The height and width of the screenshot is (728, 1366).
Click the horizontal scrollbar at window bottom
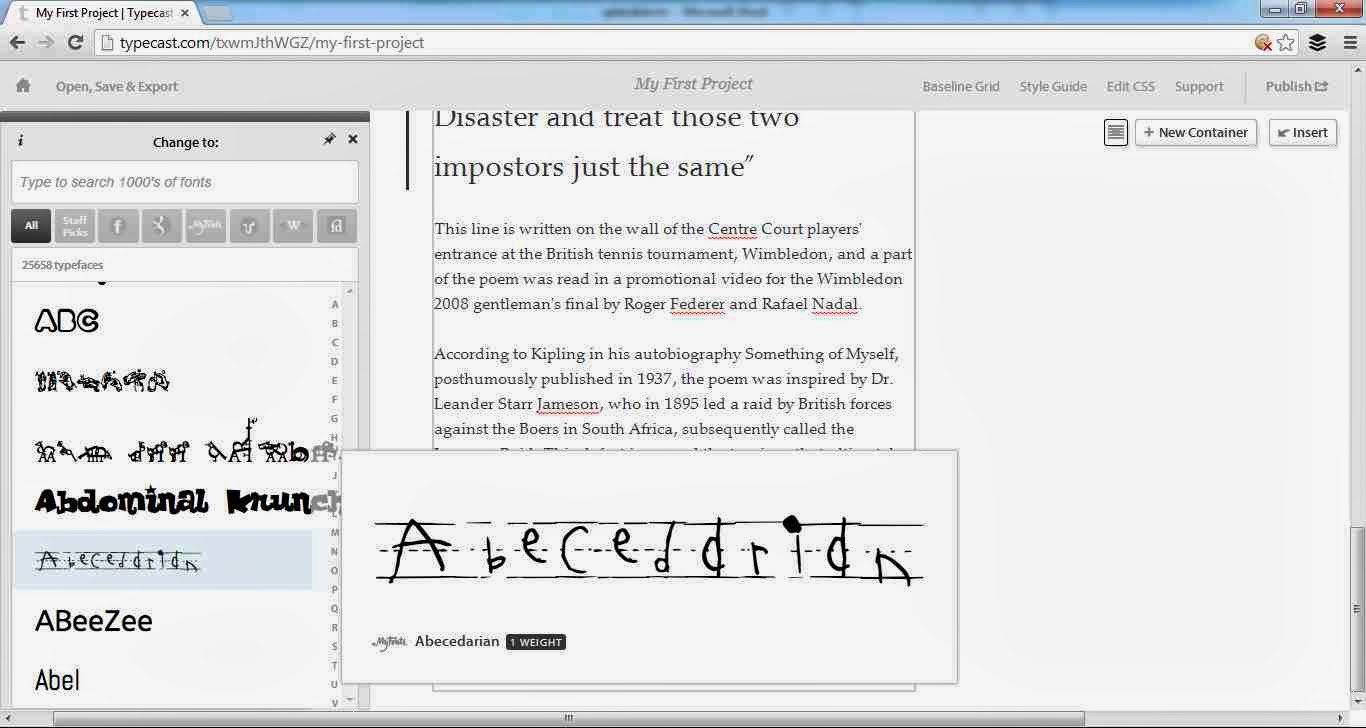[568, 718]
